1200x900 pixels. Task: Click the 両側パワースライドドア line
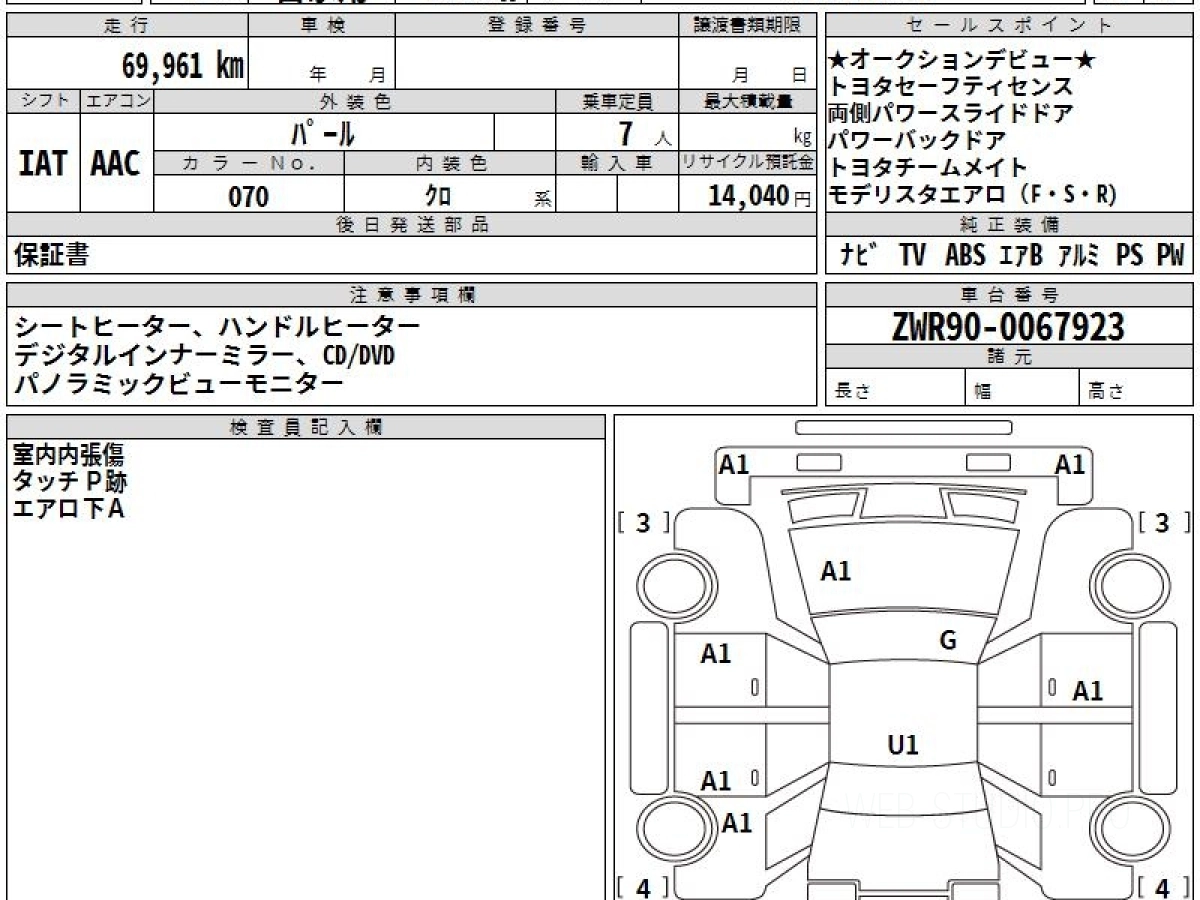950,114
